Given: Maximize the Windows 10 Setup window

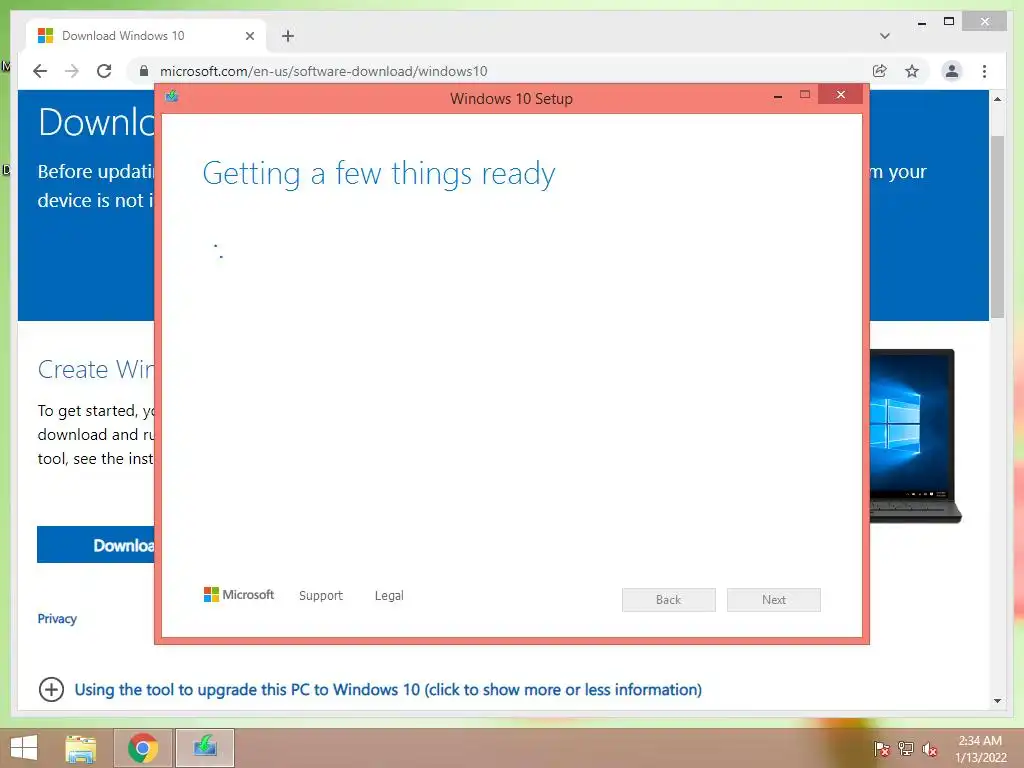Looking at the screenshot, I should click(x=805, y=95).
